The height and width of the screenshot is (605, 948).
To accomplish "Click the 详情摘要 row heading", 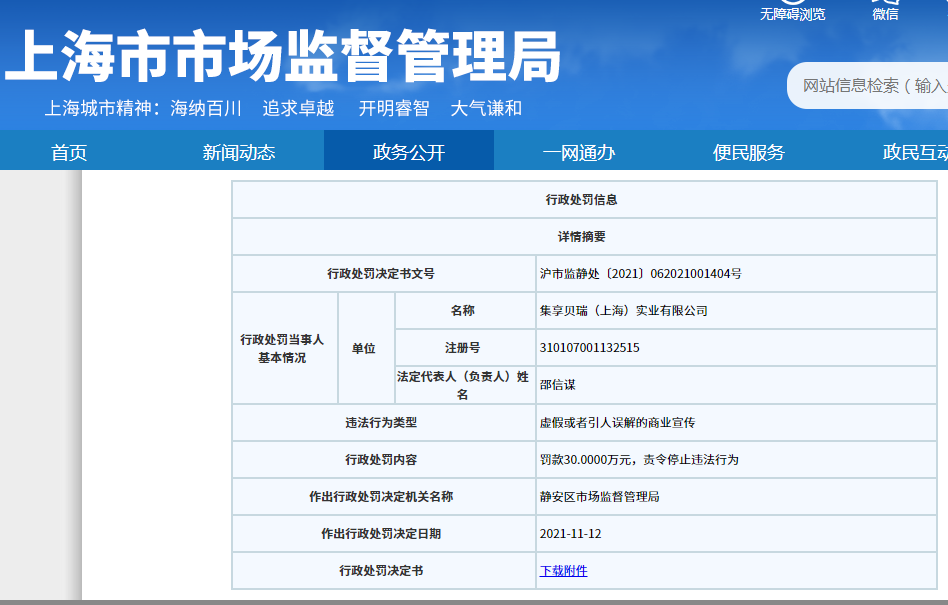I will click(x=581, y=237).
